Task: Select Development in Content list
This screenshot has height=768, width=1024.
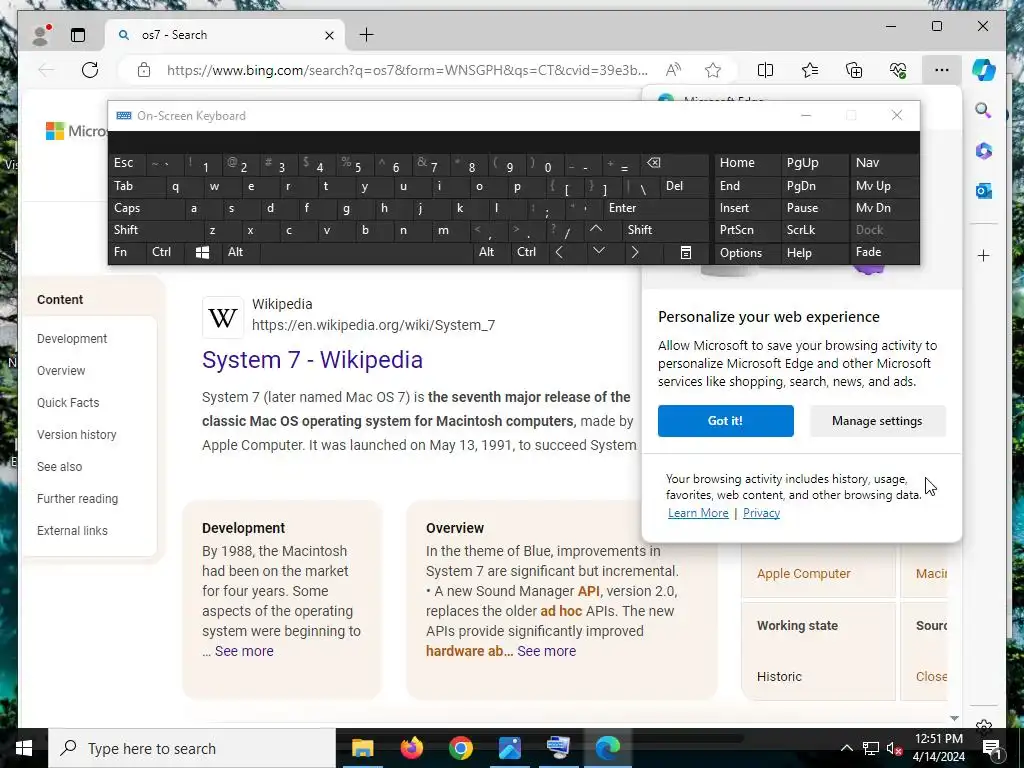Action: pyautogui.click(x=72, y=339)
